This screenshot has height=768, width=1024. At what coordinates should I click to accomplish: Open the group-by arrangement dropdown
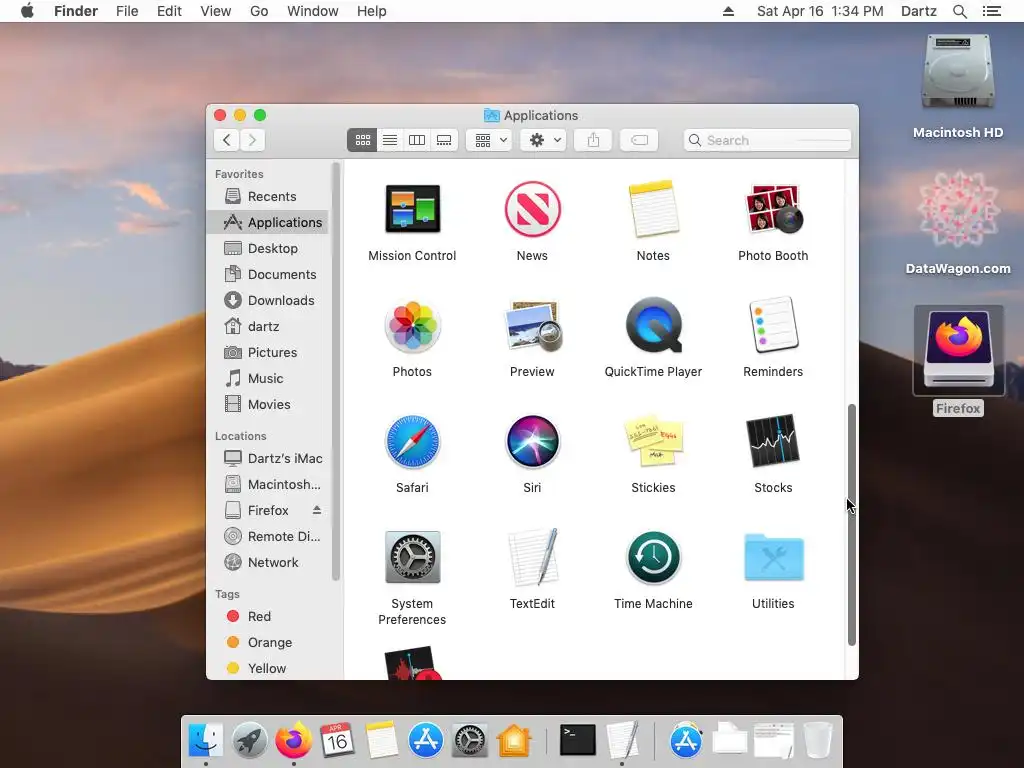click(489, 140)
